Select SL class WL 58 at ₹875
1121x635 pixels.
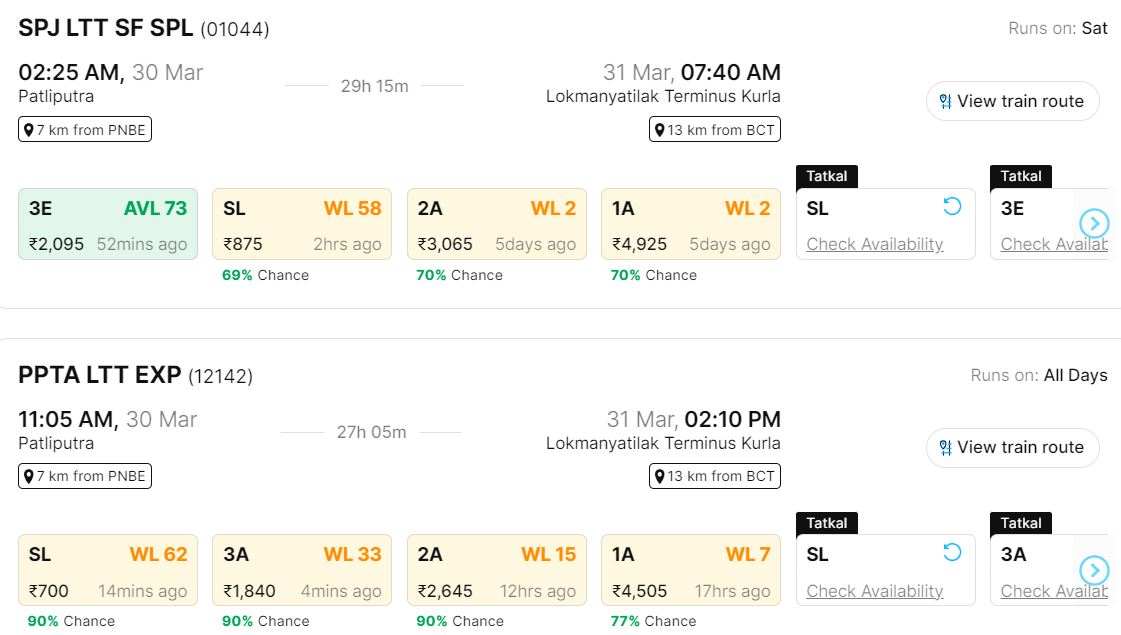[302, 224]
